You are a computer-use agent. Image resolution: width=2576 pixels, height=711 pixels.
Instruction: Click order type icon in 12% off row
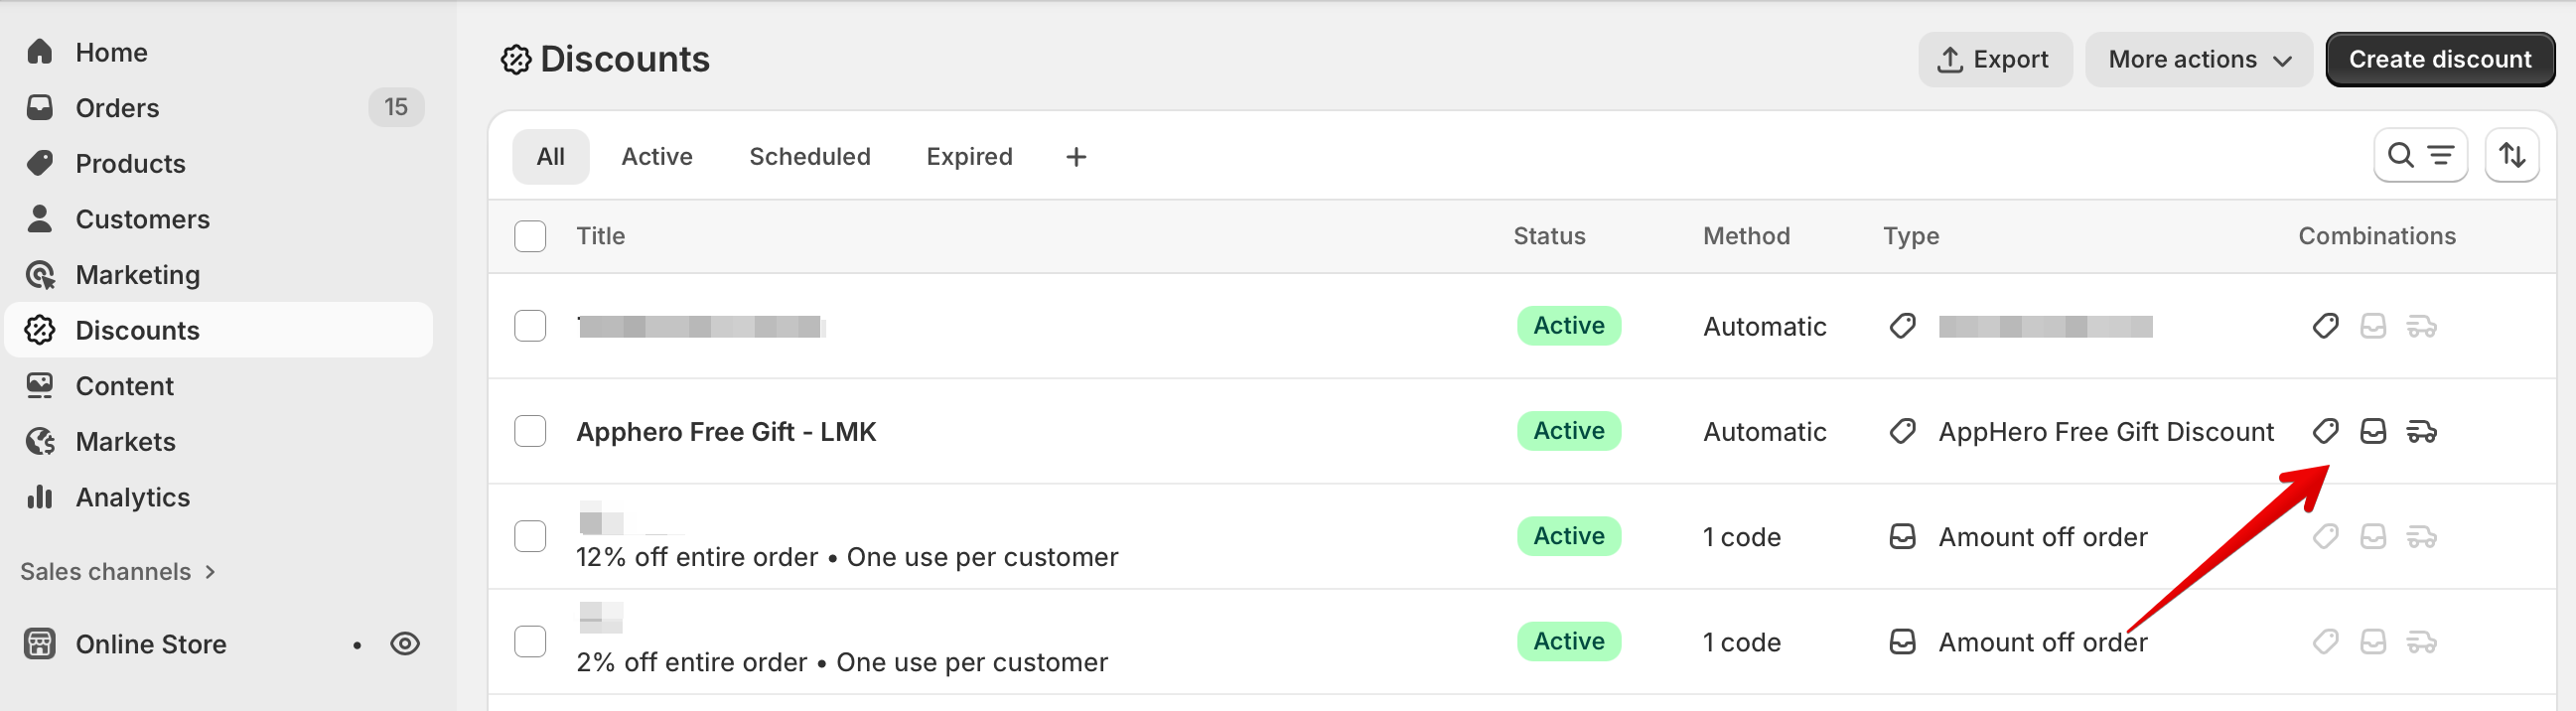click(1902, 537)
